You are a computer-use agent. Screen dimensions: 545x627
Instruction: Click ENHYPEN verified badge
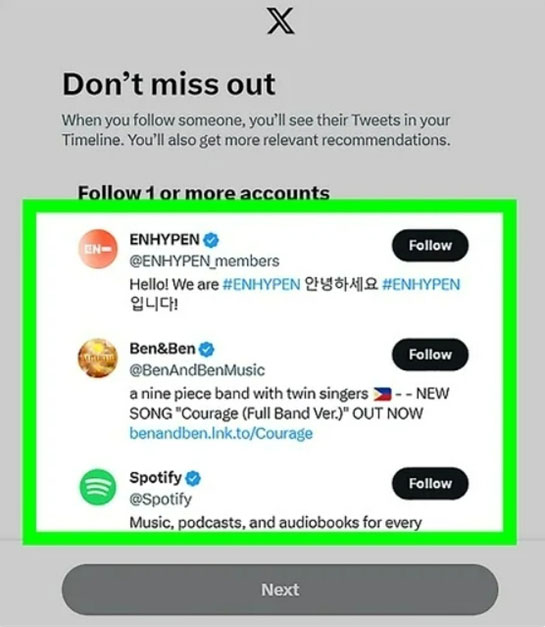point(211,240)
